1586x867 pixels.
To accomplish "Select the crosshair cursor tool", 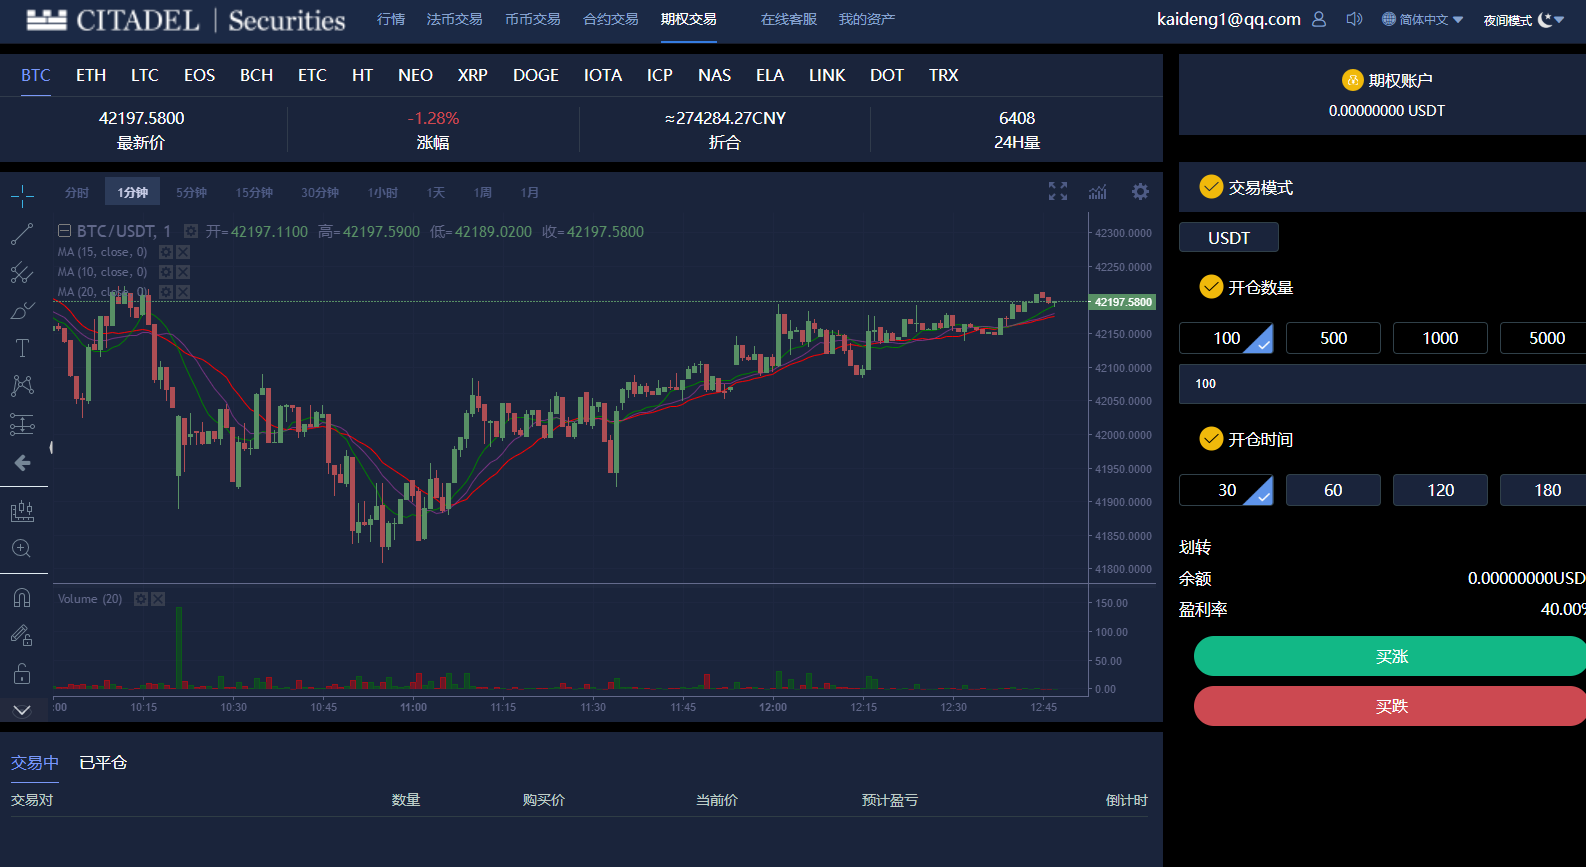I will pyautogui.click(x=22, y=196).
